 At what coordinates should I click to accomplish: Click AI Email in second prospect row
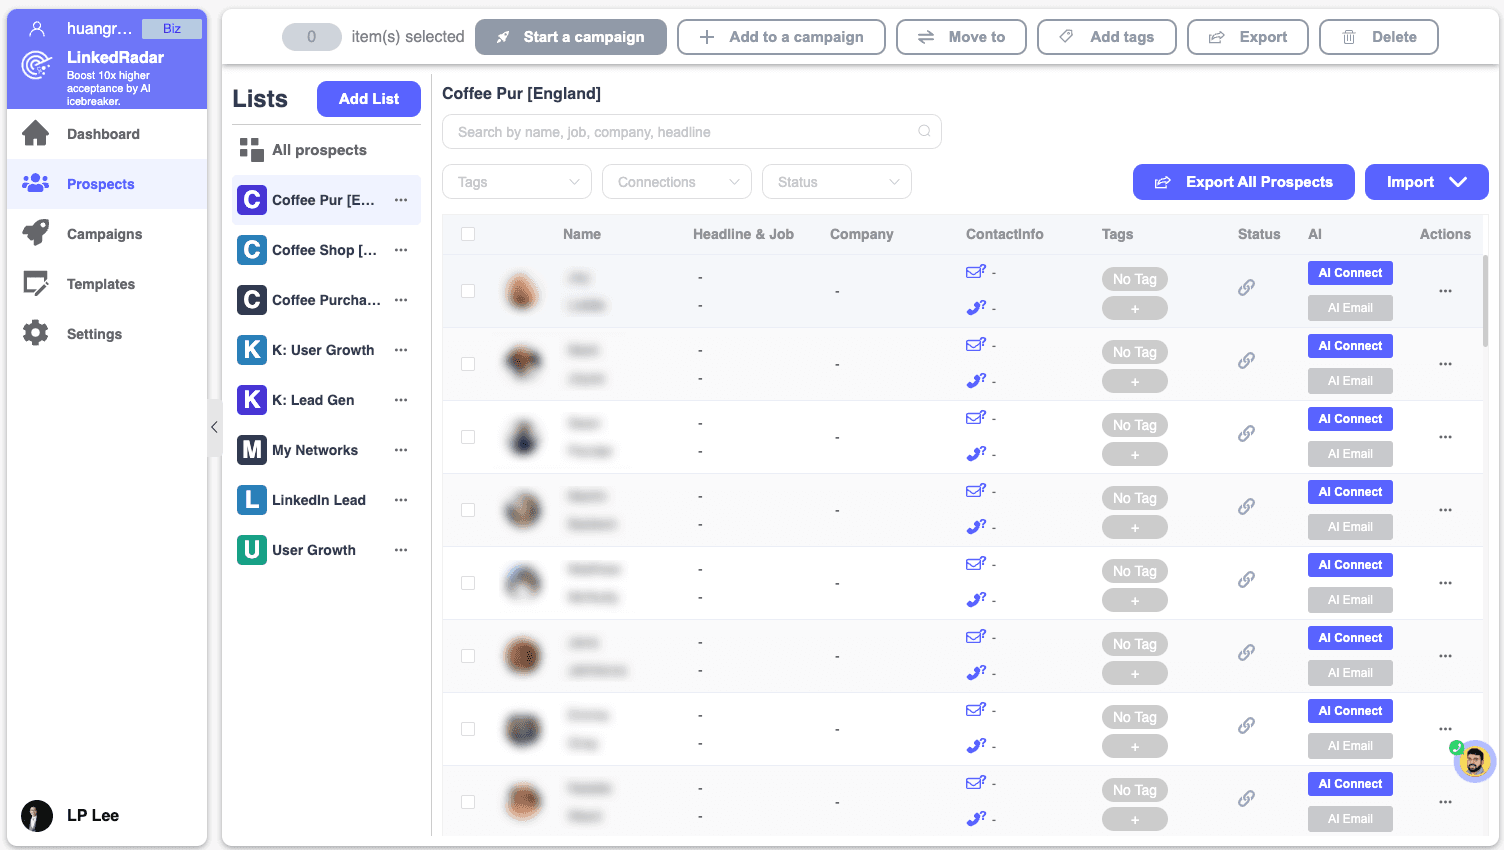[x=1350, y=381]
